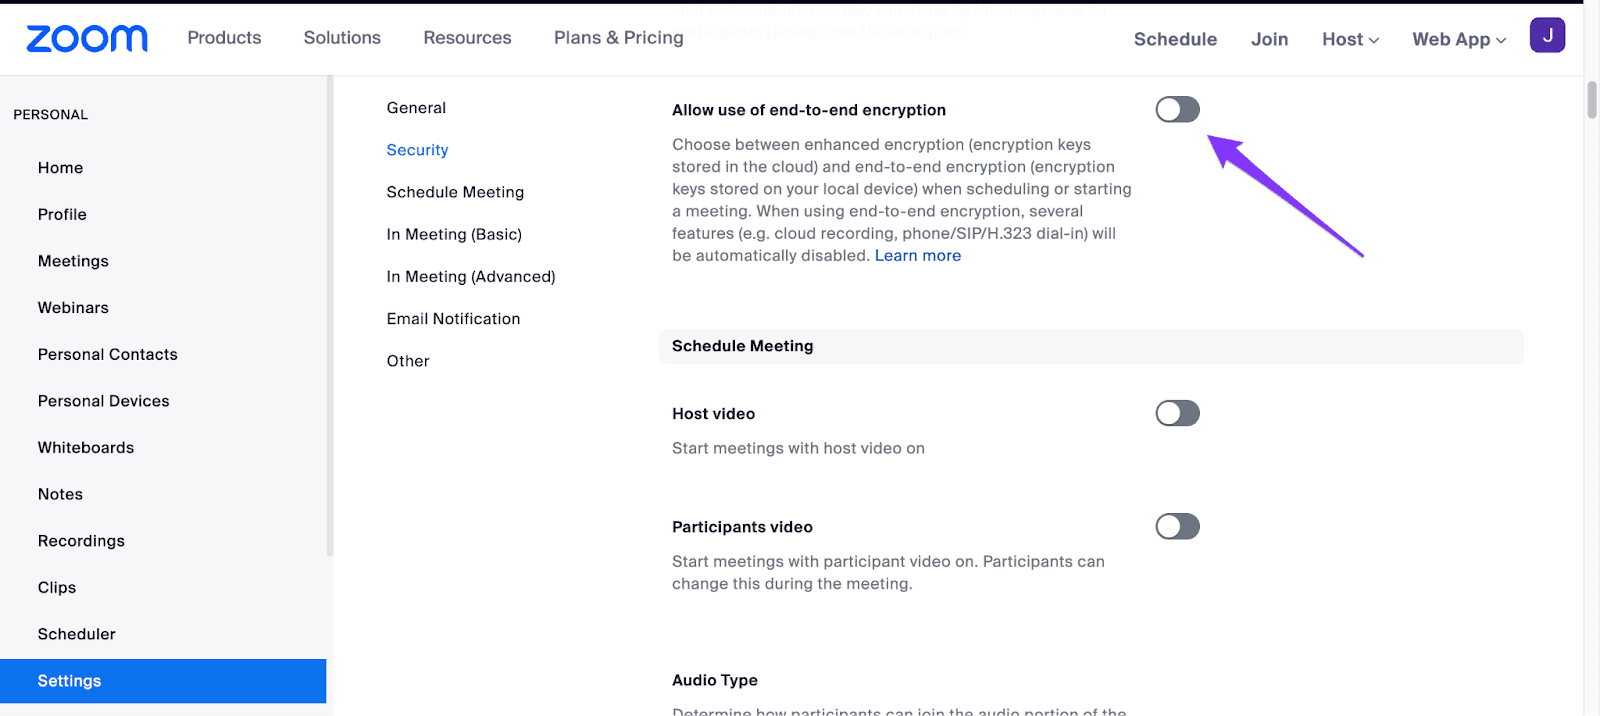The image size is (1600, 716).
Task: Open Whiteboards from the sidebar
Action: click(85, 447)
